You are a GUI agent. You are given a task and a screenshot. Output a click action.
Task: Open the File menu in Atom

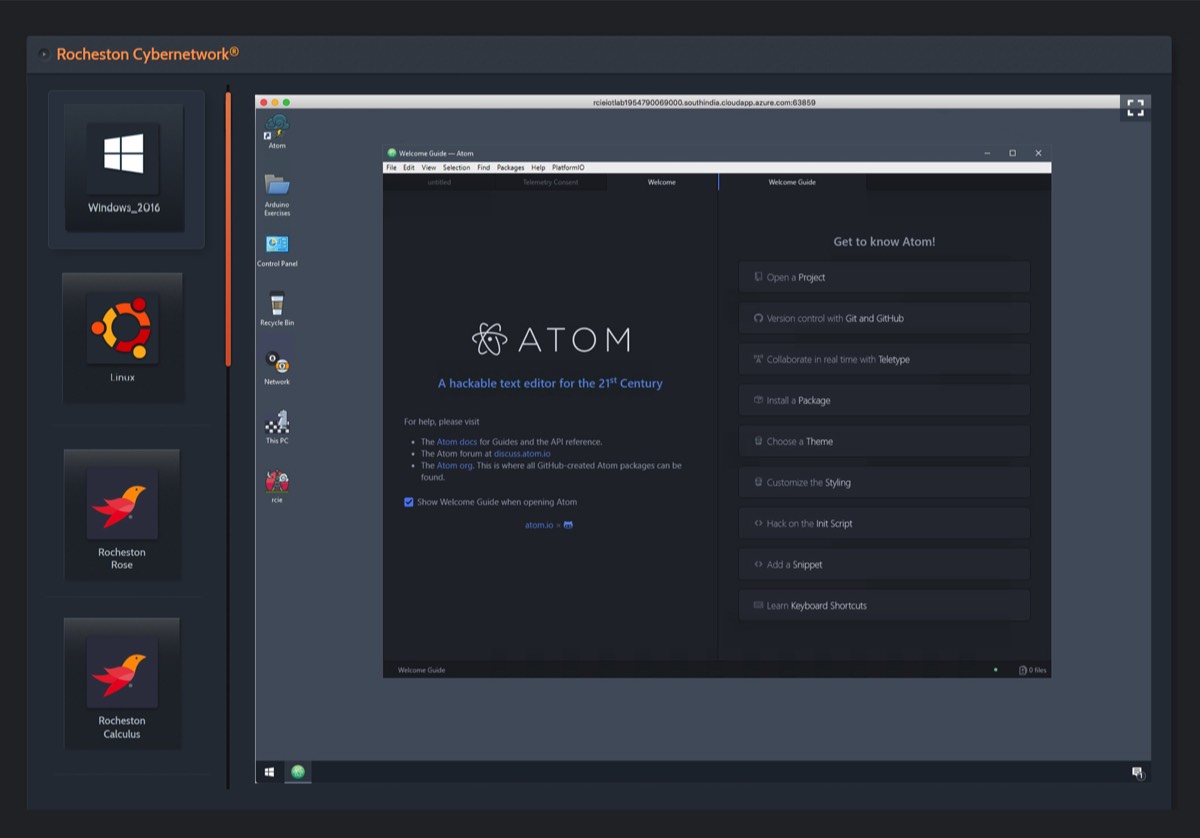(391, 168)
